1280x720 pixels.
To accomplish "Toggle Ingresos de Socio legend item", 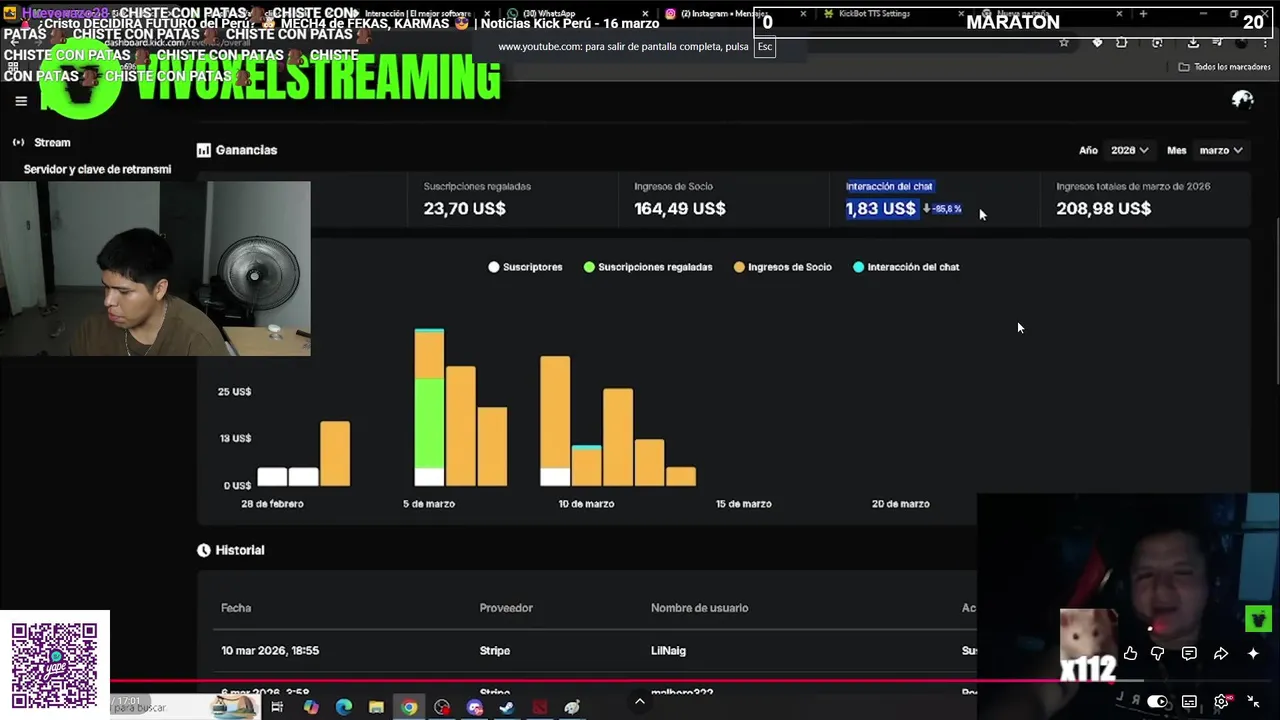I will coord(783,267).
